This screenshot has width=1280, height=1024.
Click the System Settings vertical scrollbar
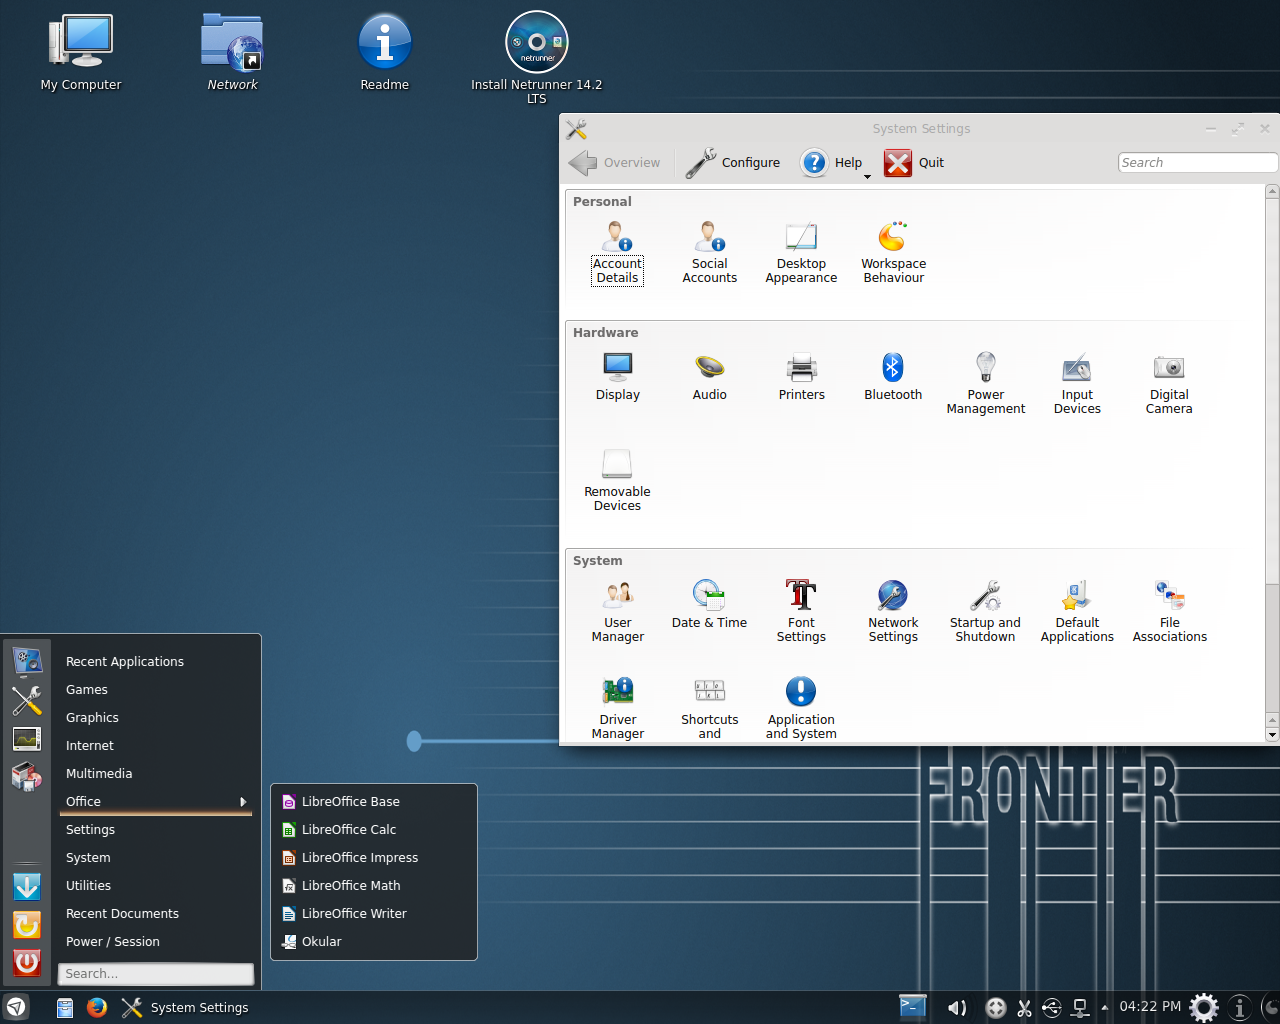click(x=1272, y=462)
